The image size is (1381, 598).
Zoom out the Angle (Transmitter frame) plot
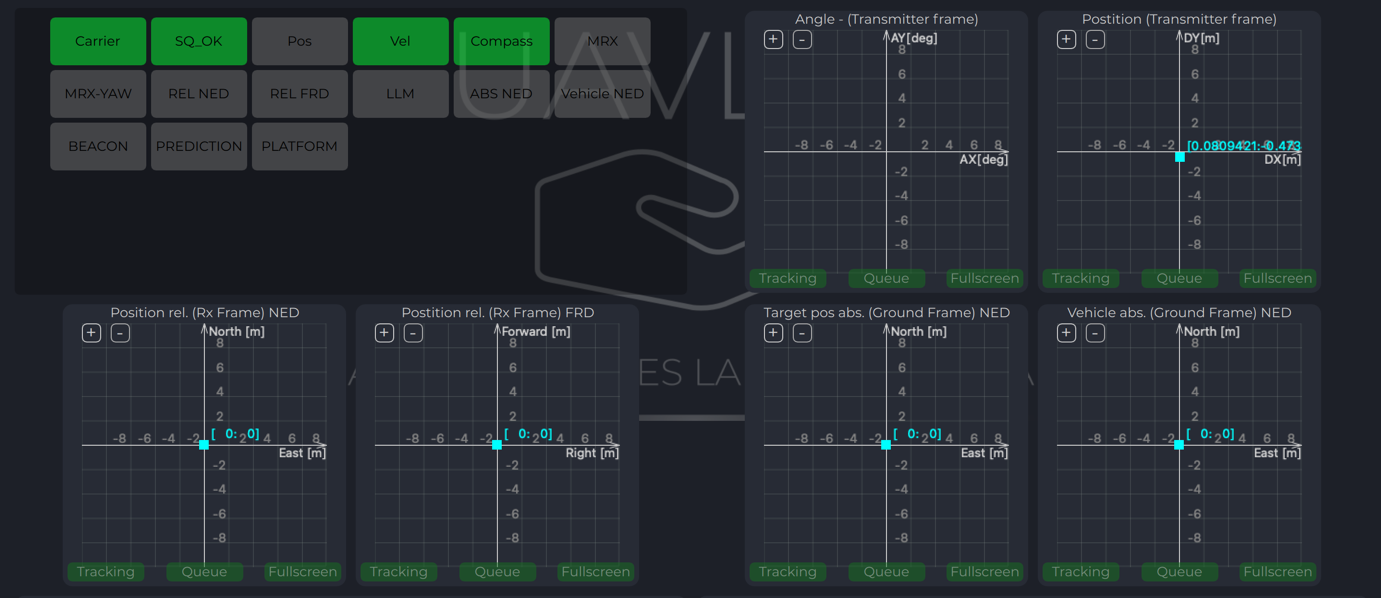coord(802,39)
